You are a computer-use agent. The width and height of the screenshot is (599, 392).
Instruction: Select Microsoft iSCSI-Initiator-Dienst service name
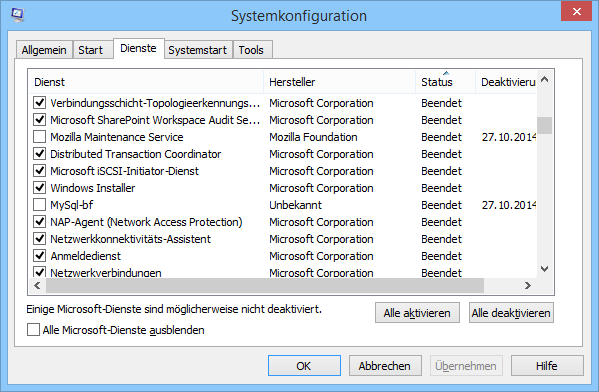[125, 171]
